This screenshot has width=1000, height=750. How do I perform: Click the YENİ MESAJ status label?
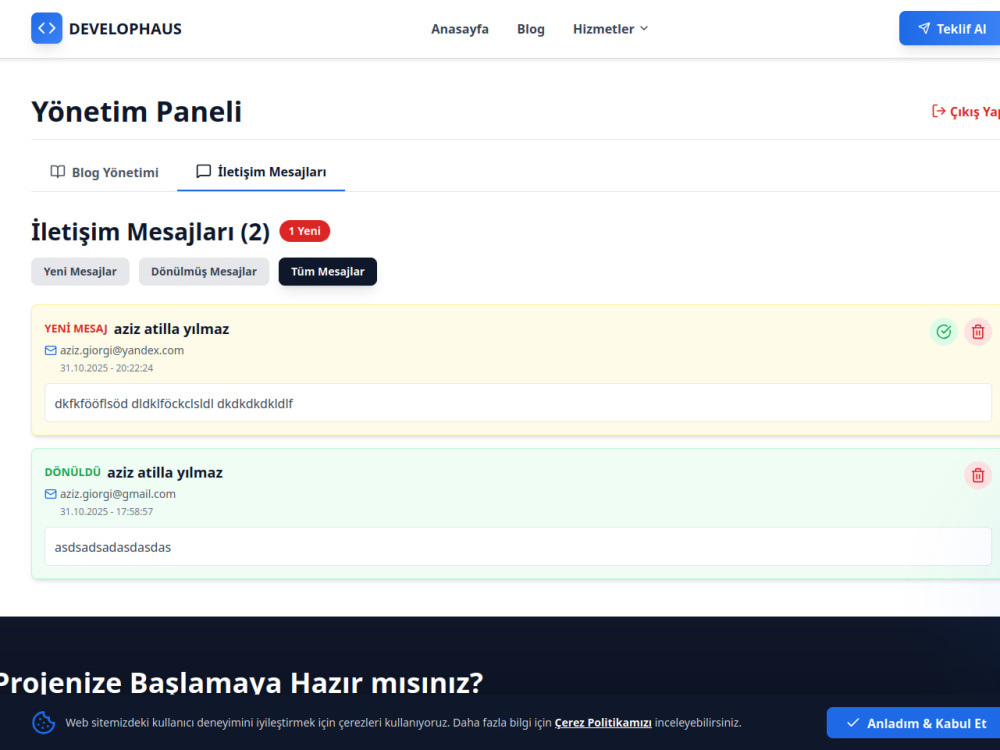coord(76,329)
